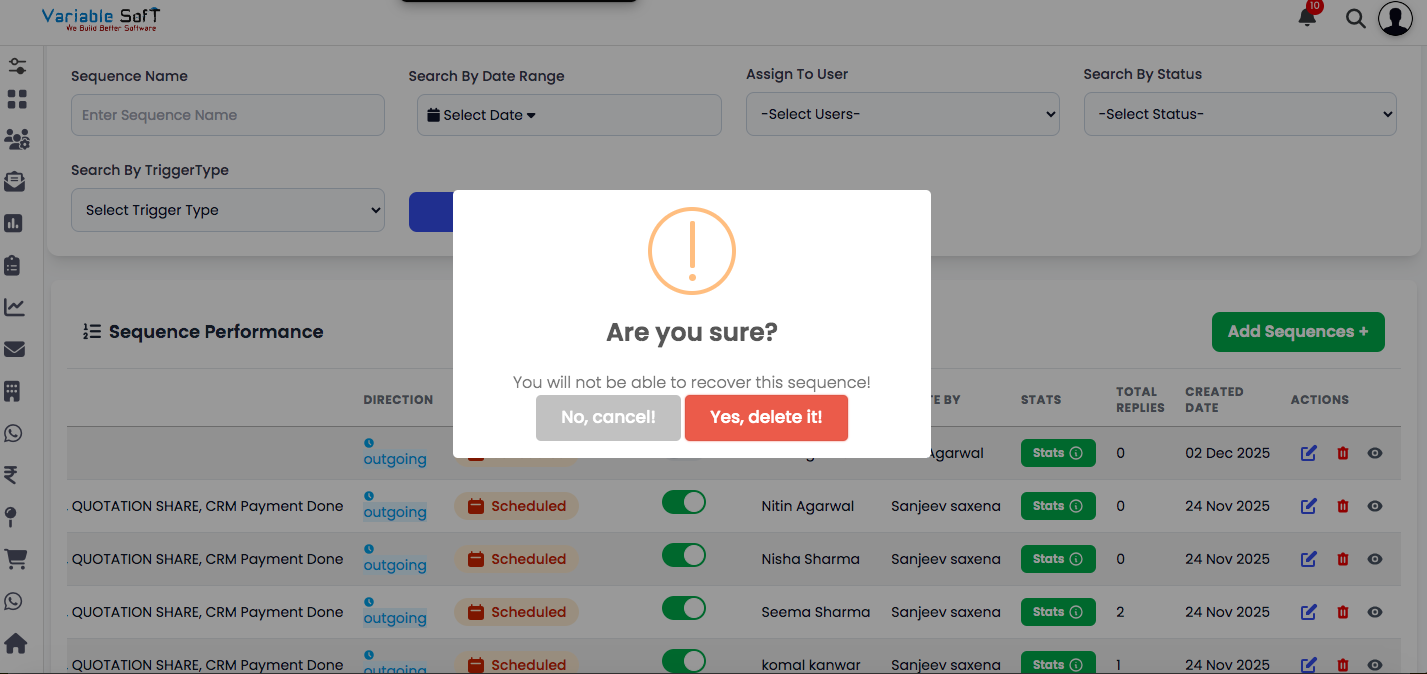Screen dimensions: 1427x674
Task: Expand the Select Users dropdown
Action: click(x=902, y=114)
